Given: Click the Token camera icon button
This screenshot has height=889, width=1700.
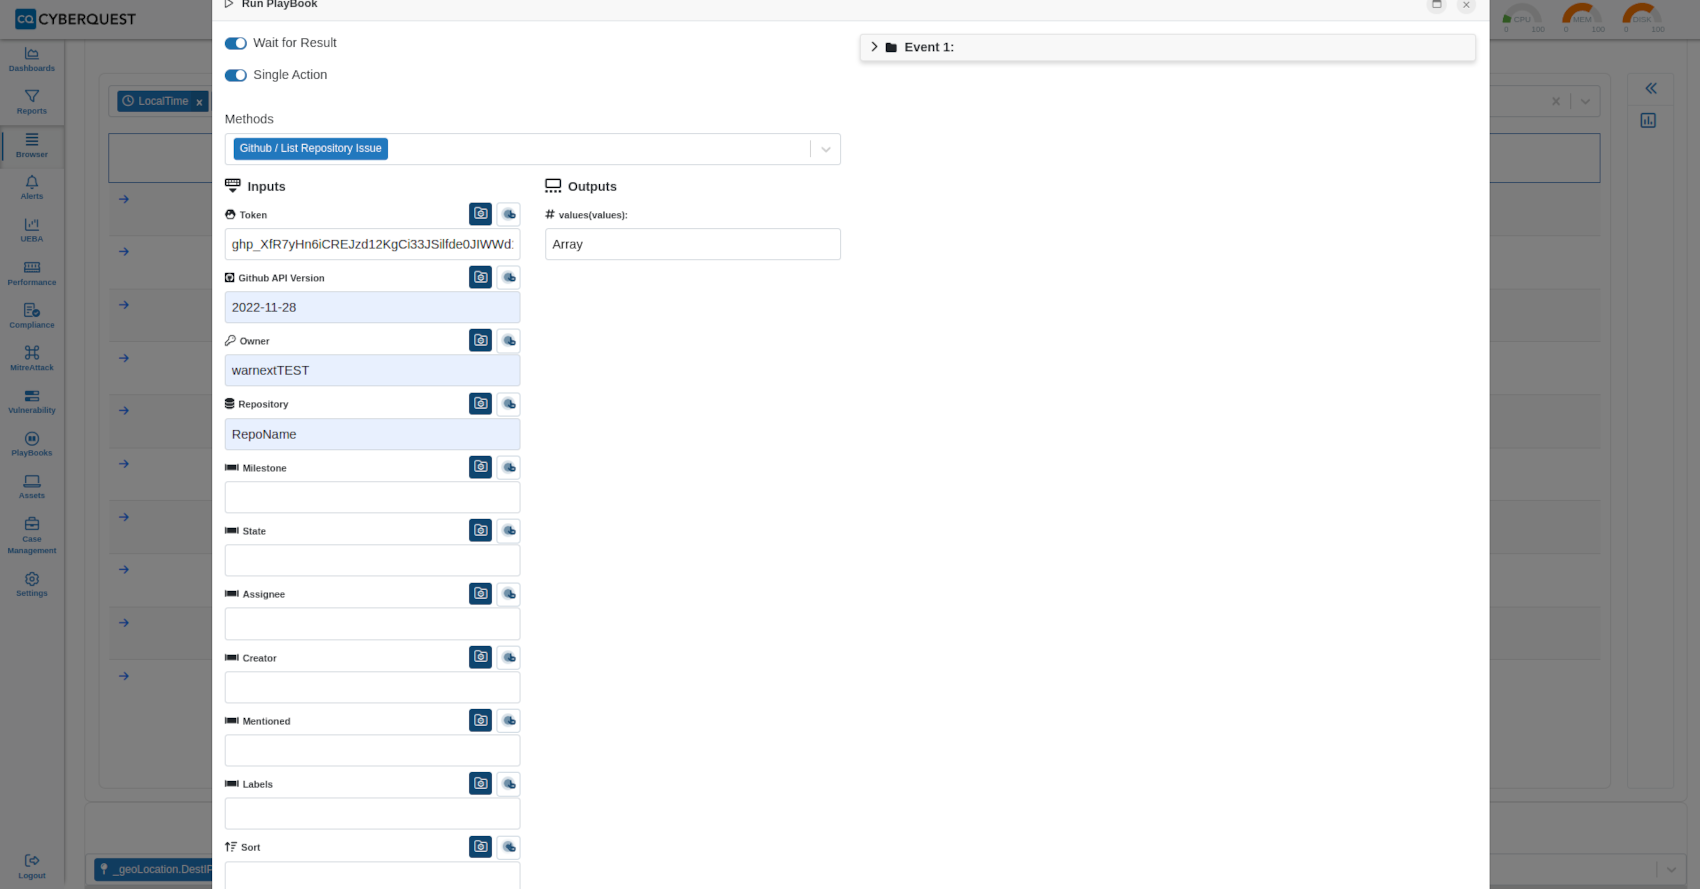Looking at the screenshot, I should [481, 214].
